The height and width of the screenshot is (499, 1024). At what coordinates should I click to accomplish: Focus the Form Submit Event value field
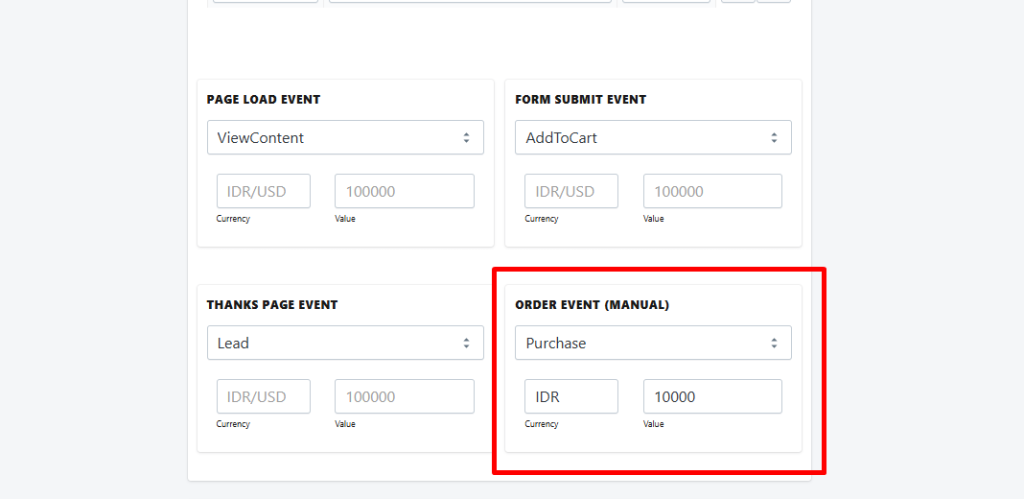pyautogui.click(x=712, y=191)
